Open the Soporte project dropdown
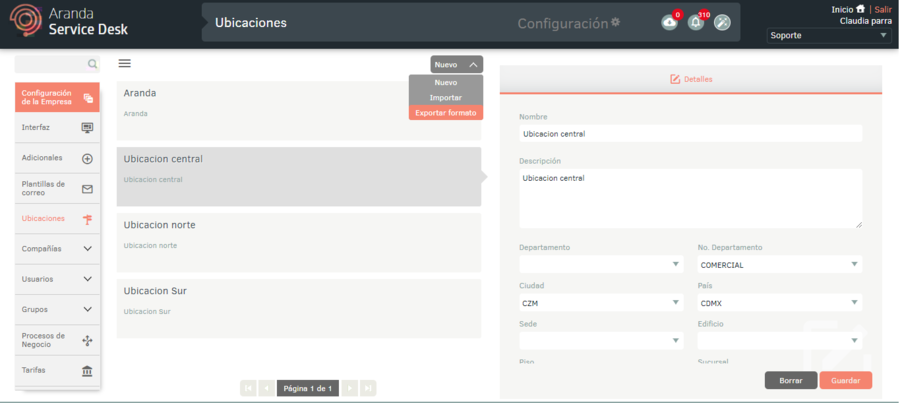This screenshot has width=900, height=403. [x=828, y=36]
